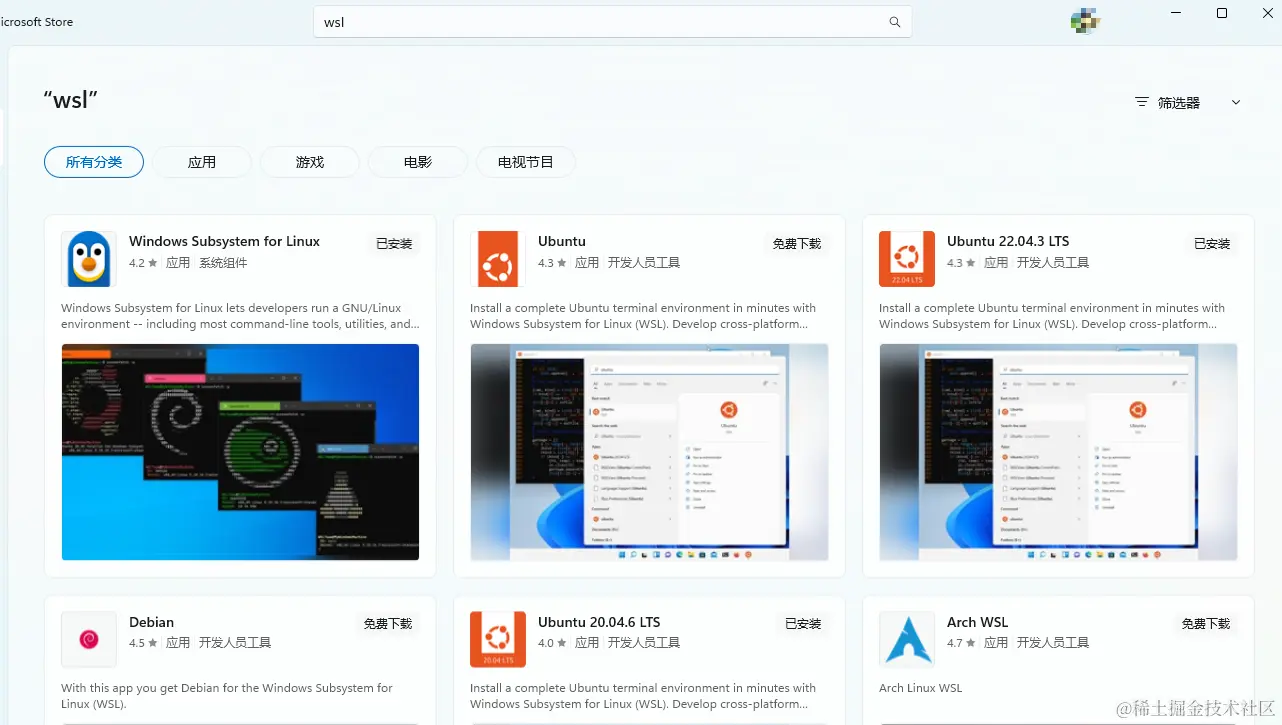Click the 电视节目 filter chip
Image resolution: width=1282 pixels, height=725 pixels.
(x=526, y=161)
